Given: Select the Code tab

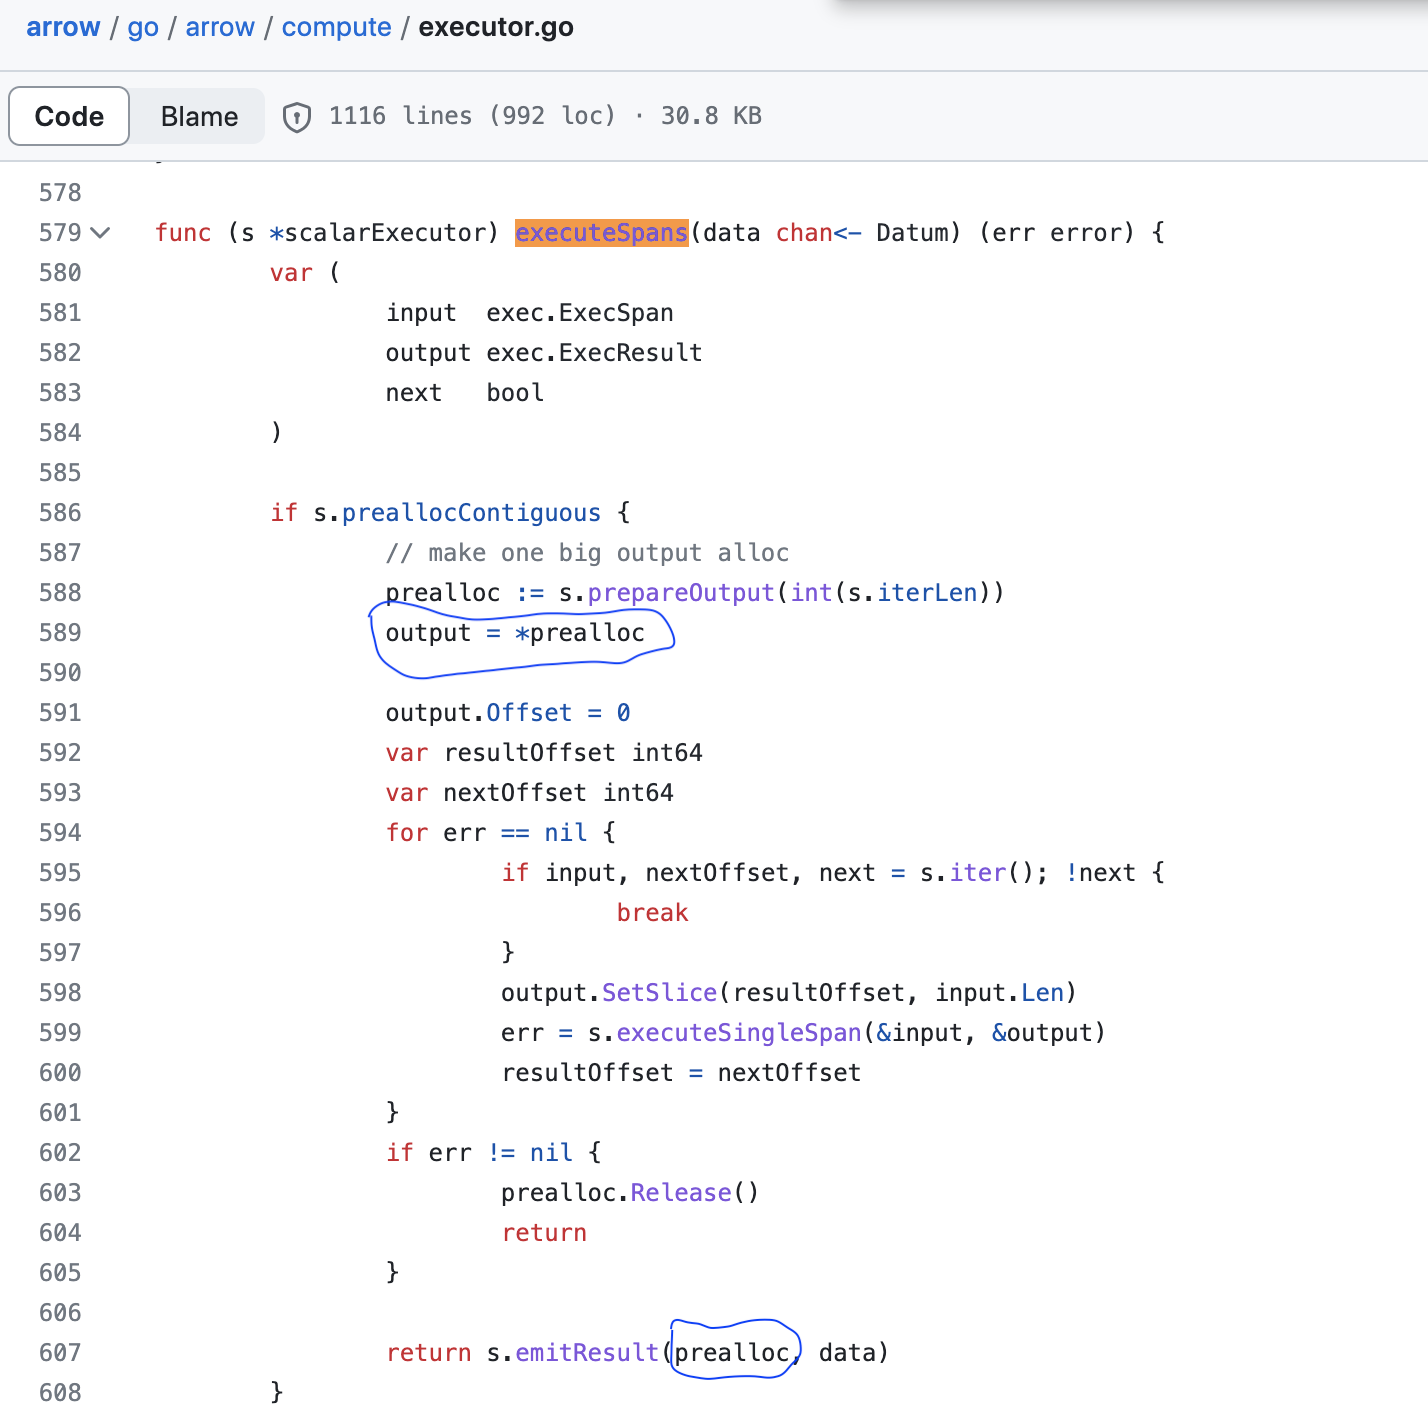Looking at the screenshot, I should (x=68, y=116).
